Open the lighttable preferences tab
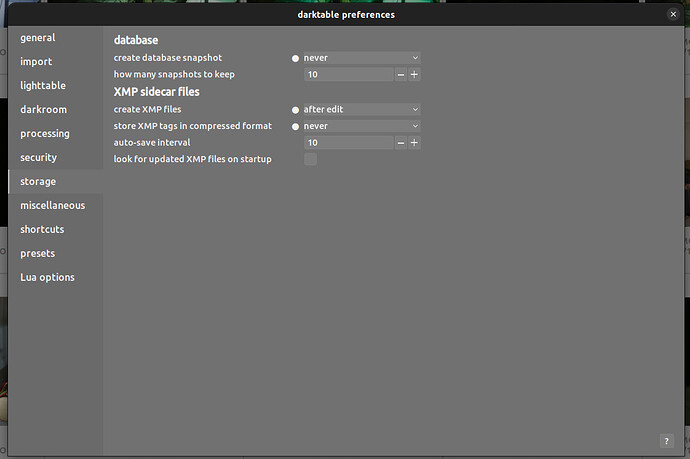Image resolution: width=690 pixels, height=459 pixels. (55, 85)
